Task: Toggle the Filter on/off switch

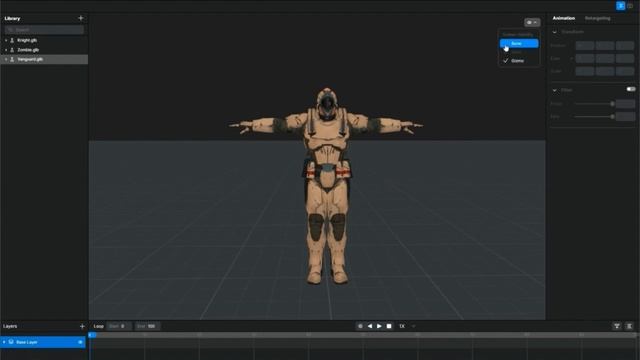Action: [631, 89]
